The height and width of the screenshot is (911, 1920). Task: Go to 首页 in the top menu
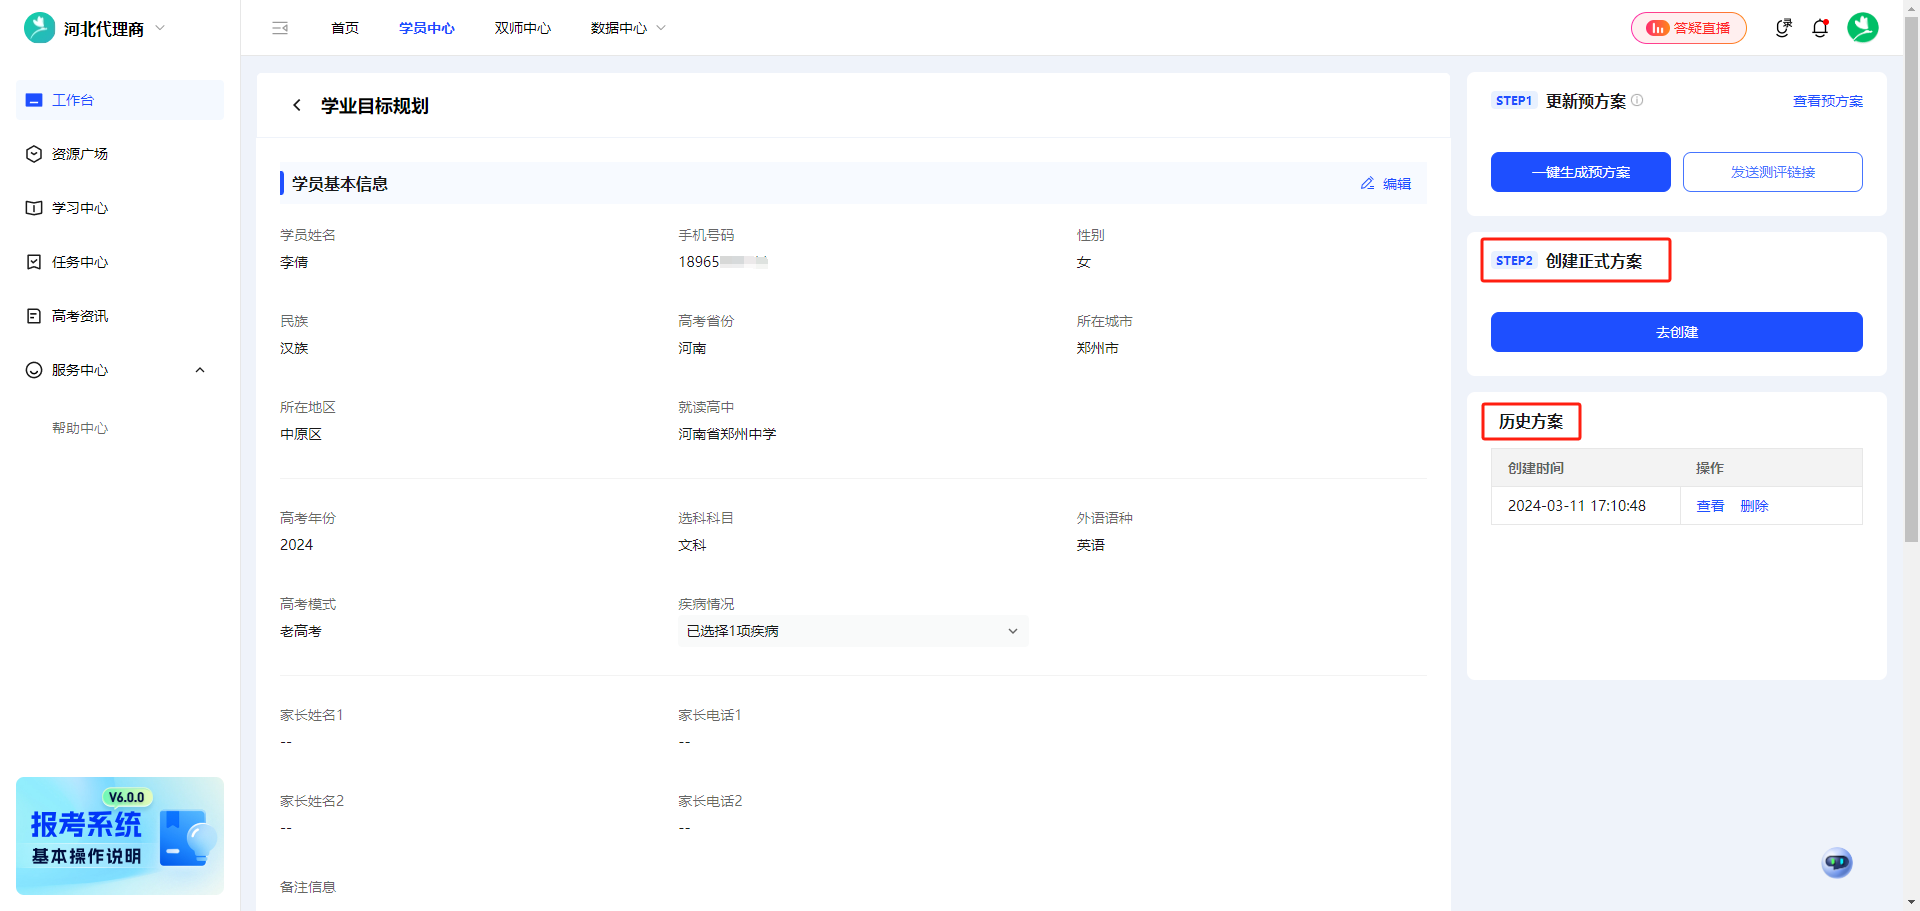point(344,28)
